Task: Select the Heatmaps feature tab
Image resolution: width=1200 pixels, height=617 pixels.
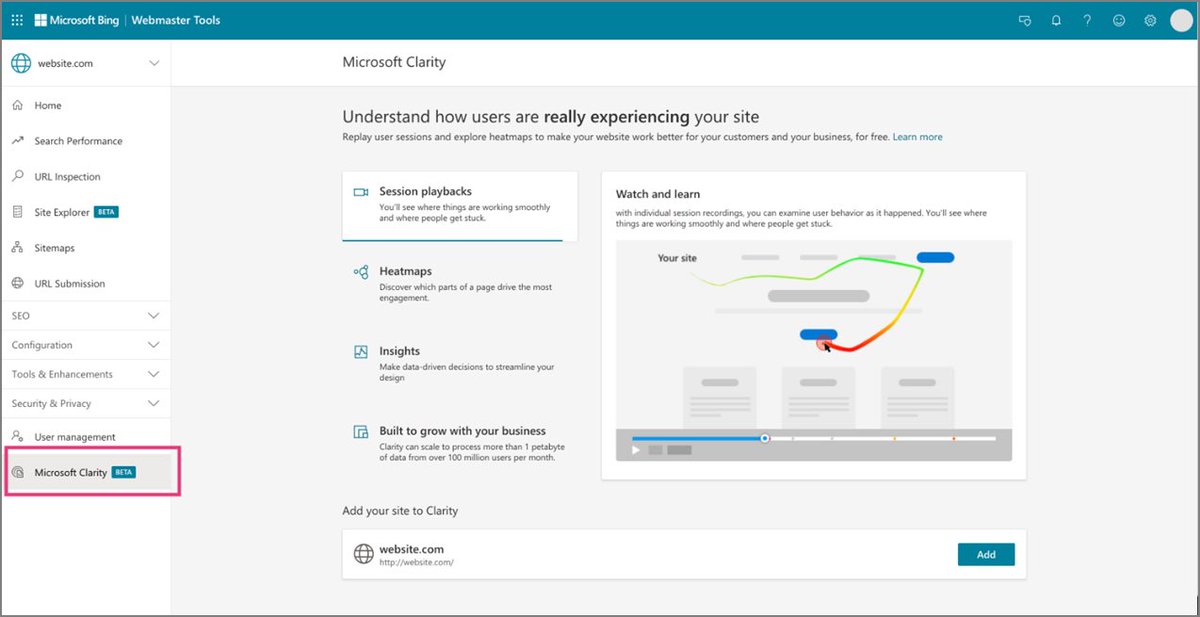Action: (460, 284)
